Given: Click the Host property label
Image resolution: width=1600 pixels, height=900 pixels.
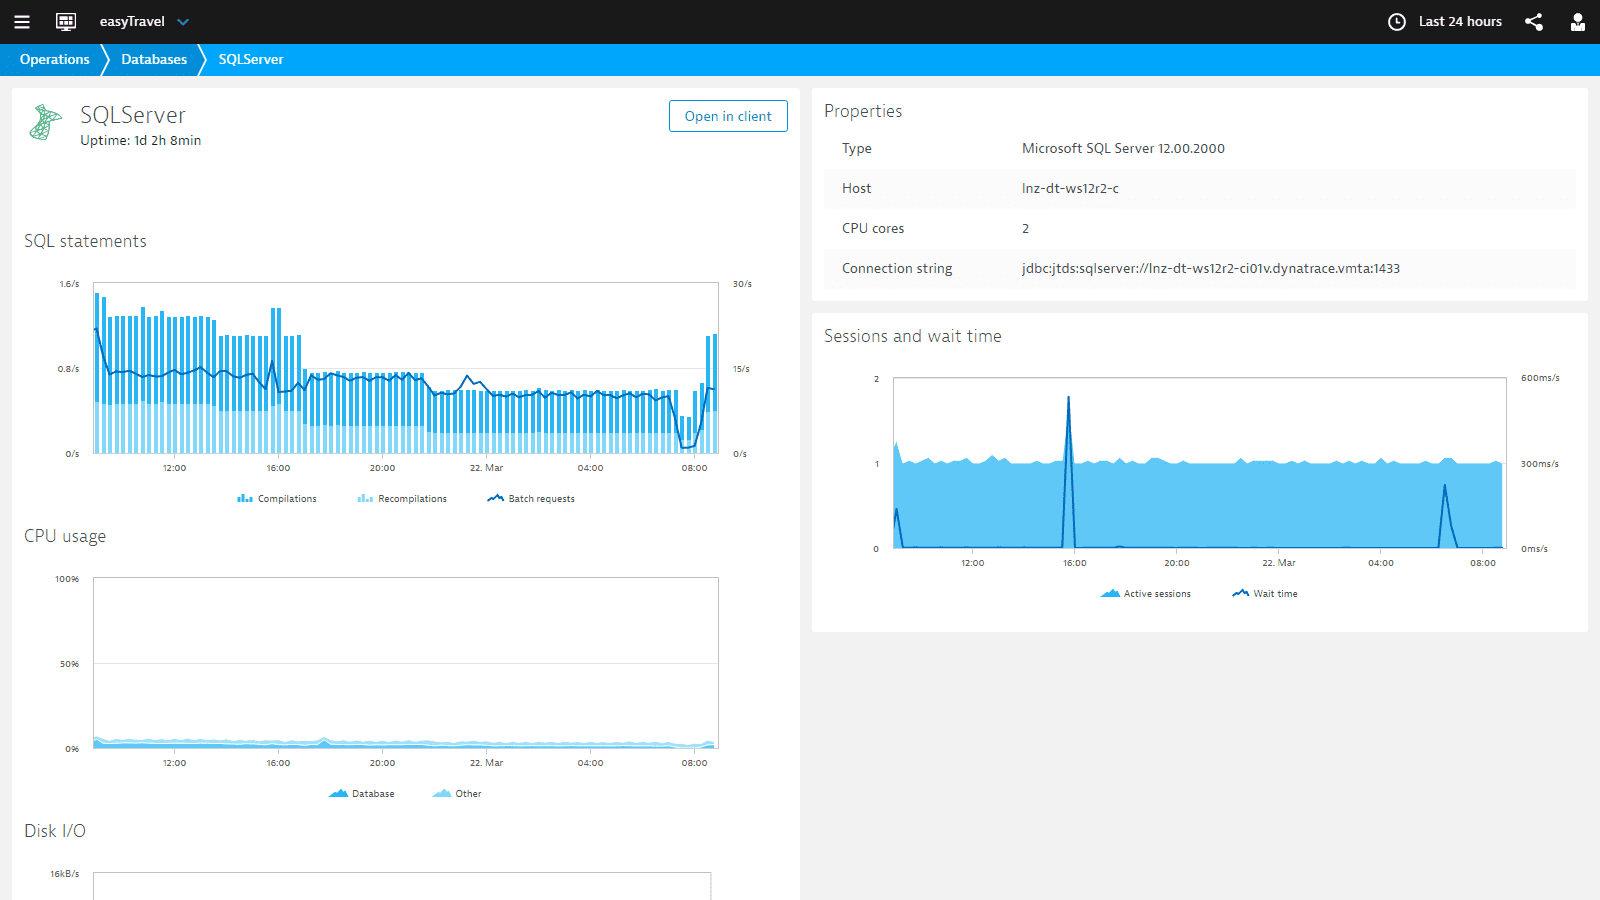Looking at the screenshot, I should (856, 188).
